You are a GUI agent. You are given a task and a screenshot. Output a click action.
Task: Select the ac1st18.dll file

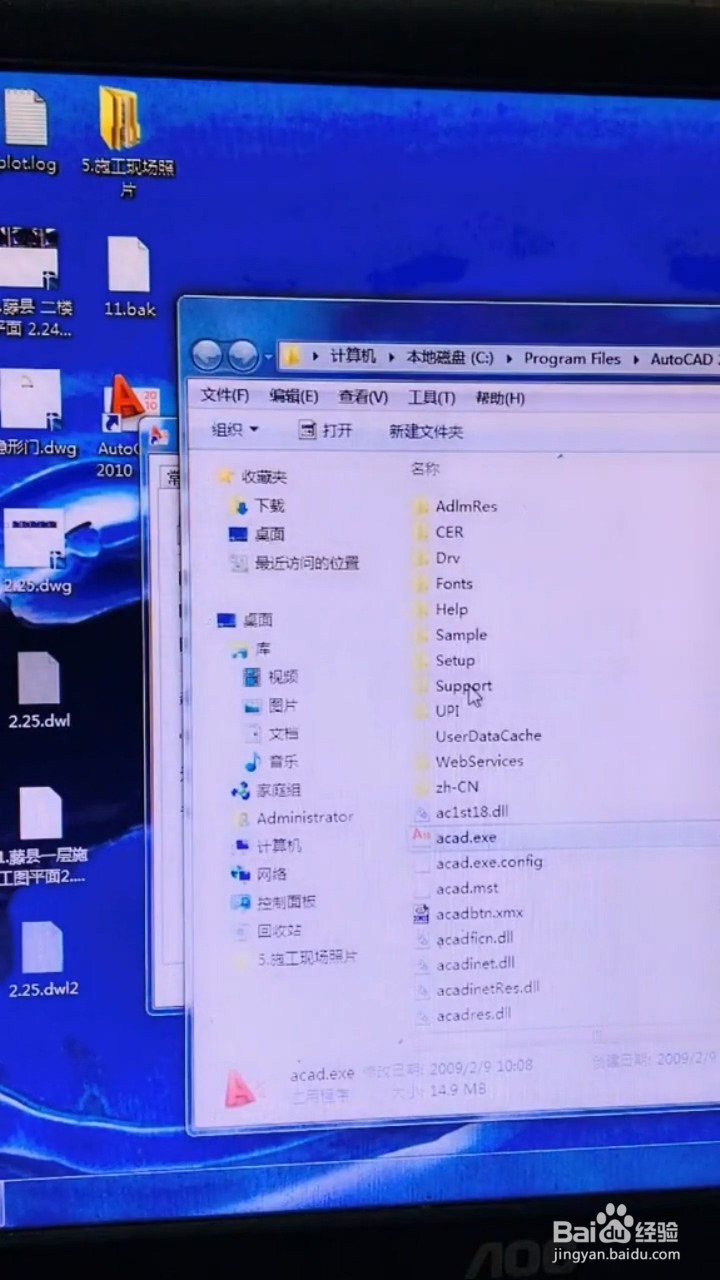pos(461,812)
